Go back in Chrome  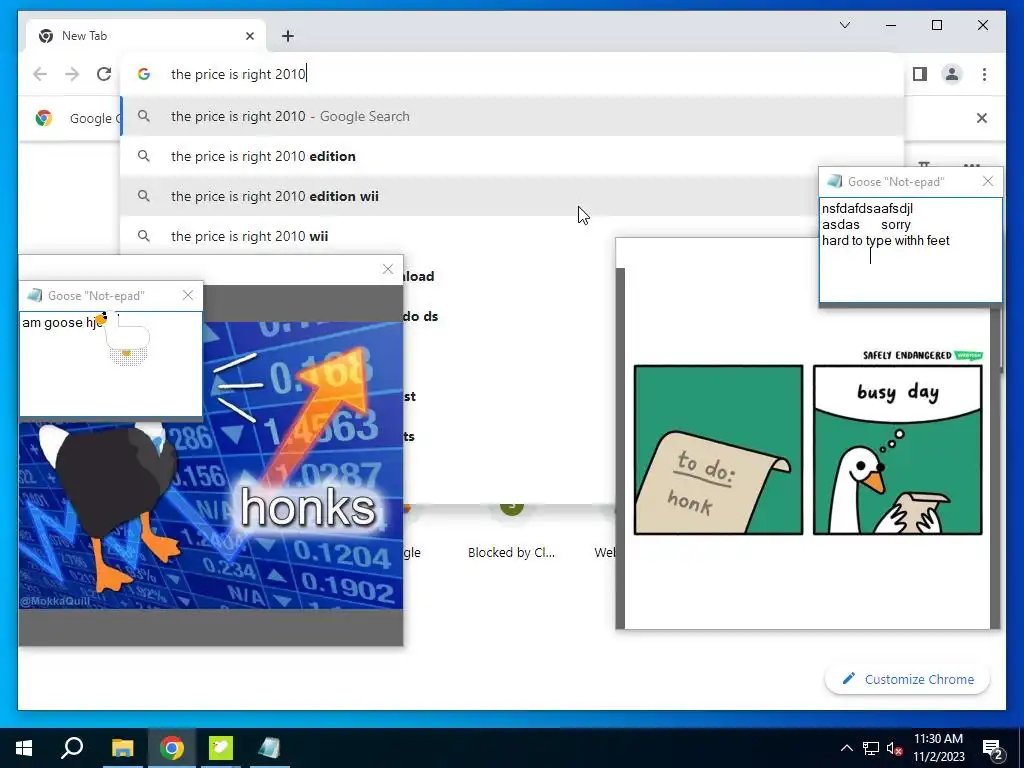[40, 74]
